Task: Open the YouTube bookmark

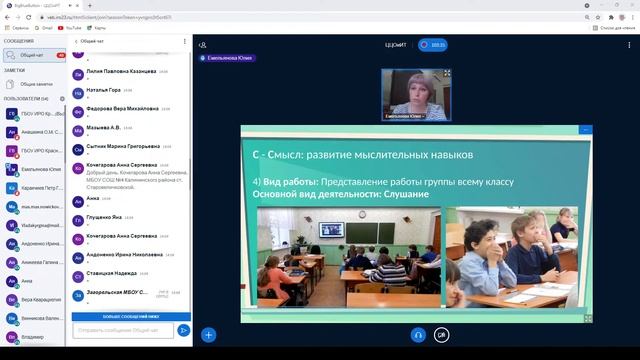Action: click(x=69, y=28)
